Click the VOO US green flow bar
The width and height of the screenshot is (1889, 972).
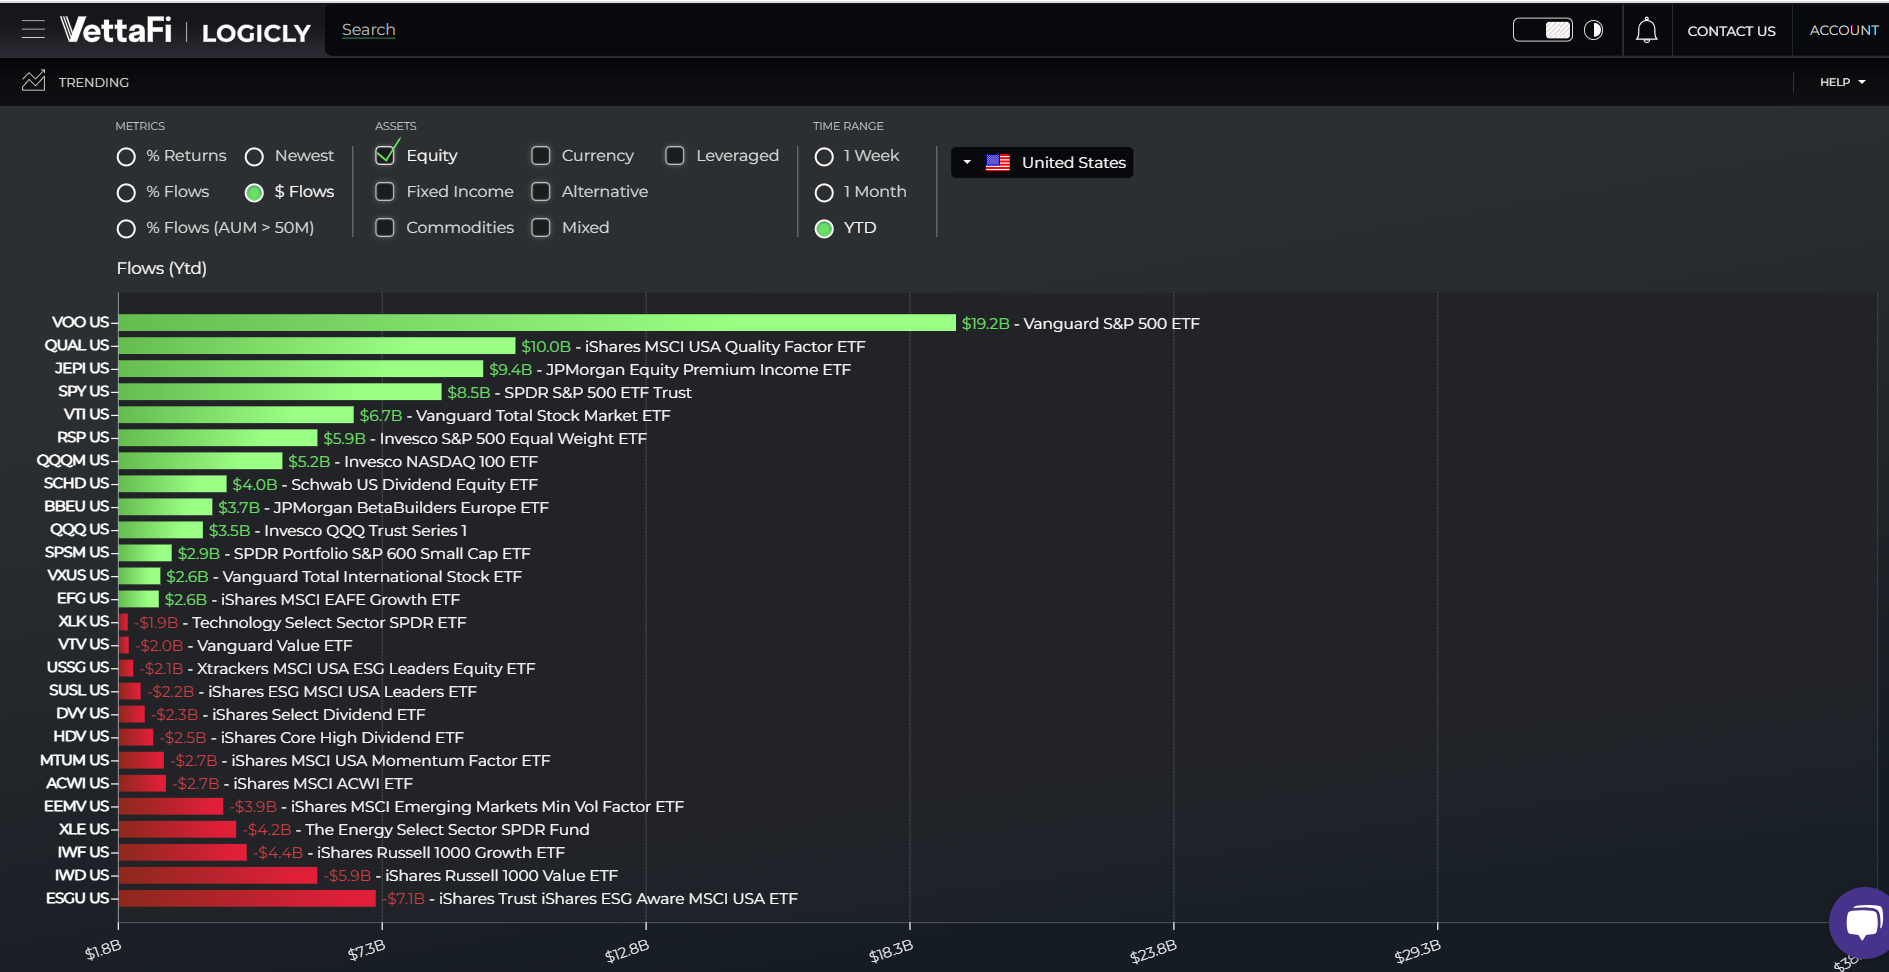[537, 323]
